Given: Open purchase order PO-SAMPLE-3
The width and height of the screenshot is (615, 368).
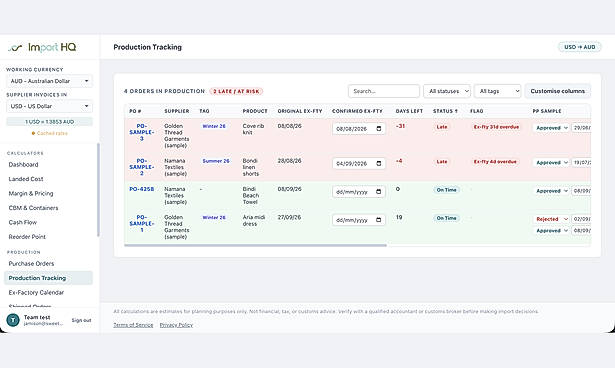Looking at the screenshot, I should [142, 132].
